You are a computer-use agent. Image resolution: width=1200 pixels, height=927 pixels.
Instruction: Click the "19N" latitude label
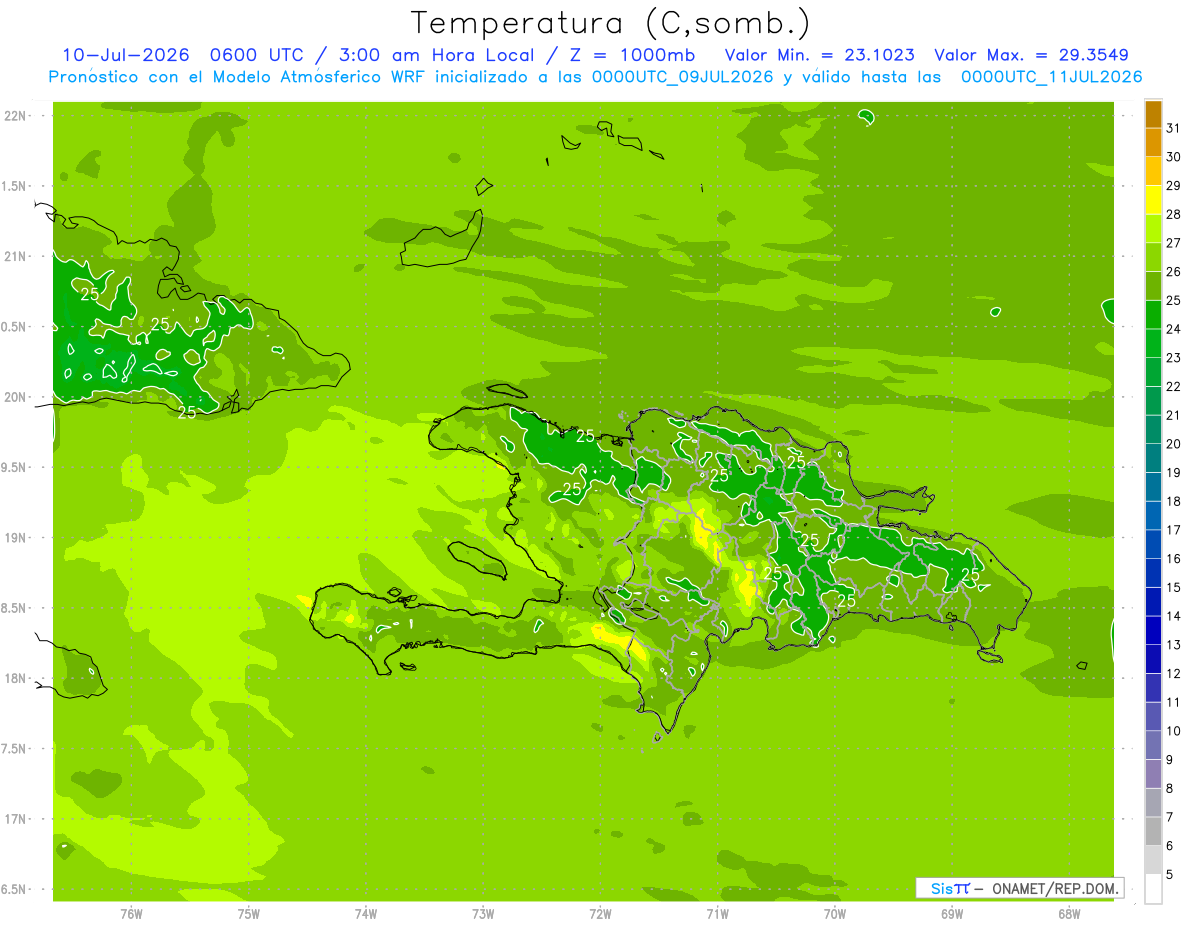[17, 538]
